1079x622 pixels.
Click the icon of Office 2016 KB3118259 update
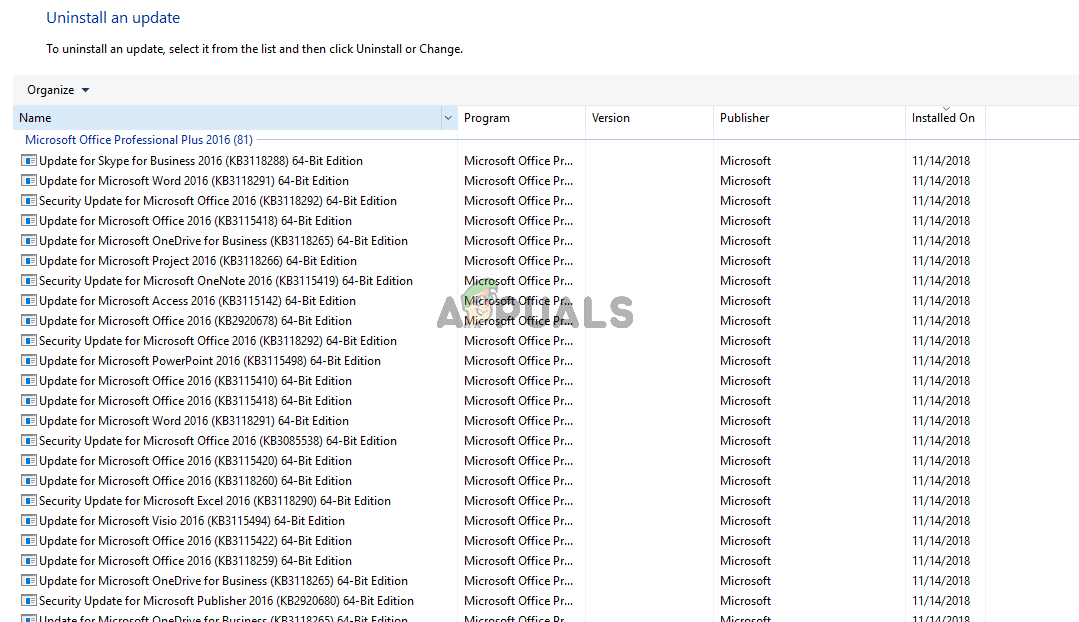(29, 560)
